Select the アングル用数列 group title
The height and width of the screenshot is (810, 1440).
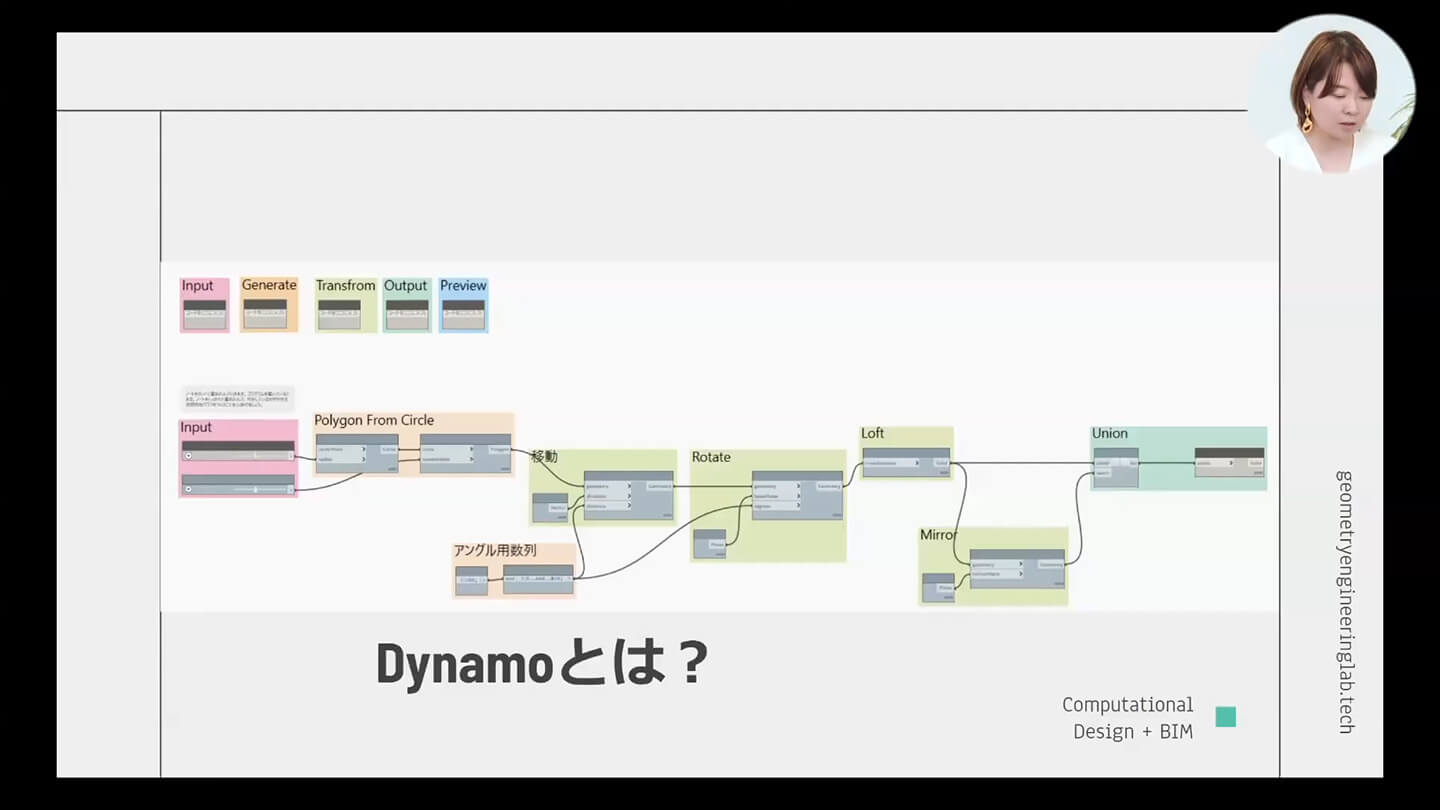pyautogui.click(x=495, y=550)
